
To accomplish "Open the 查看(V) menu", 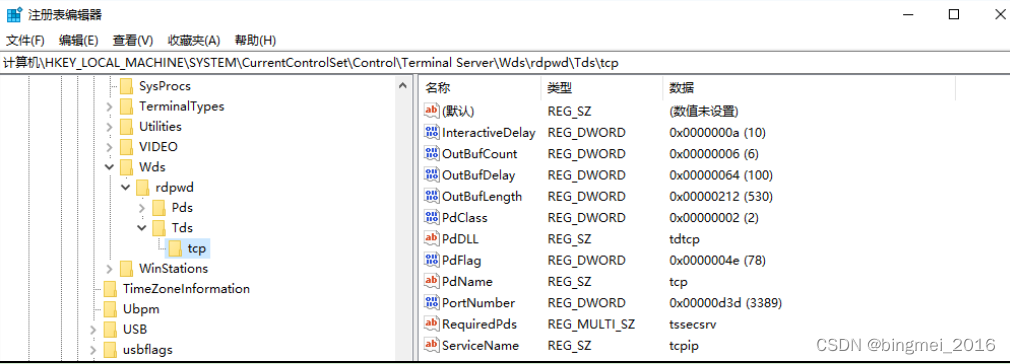I will pyautogui.click(x=133, y=40).
